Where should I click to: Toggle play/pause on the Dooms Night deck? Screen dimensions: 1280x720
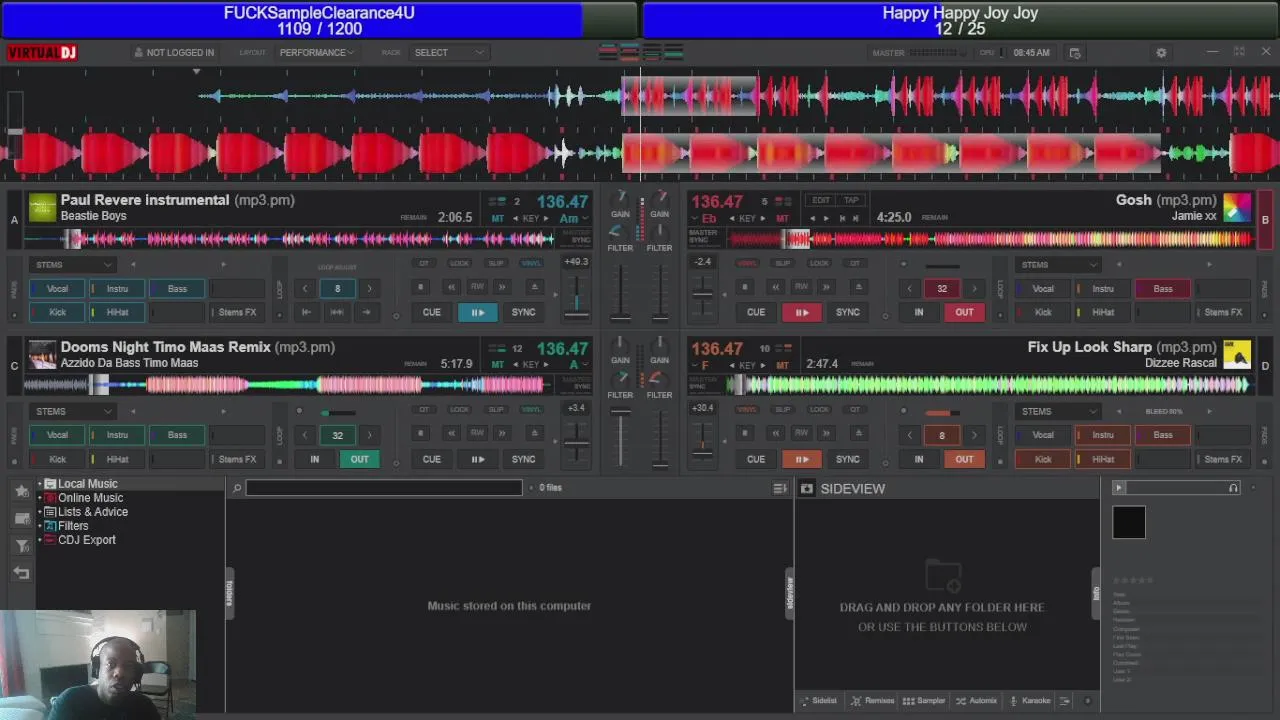477,459
